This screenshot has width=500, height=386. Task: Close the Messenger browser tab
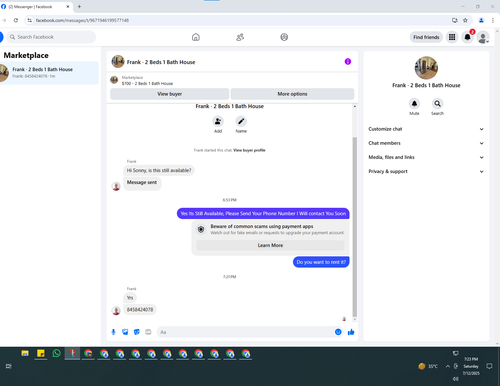[x=68, y=6]
